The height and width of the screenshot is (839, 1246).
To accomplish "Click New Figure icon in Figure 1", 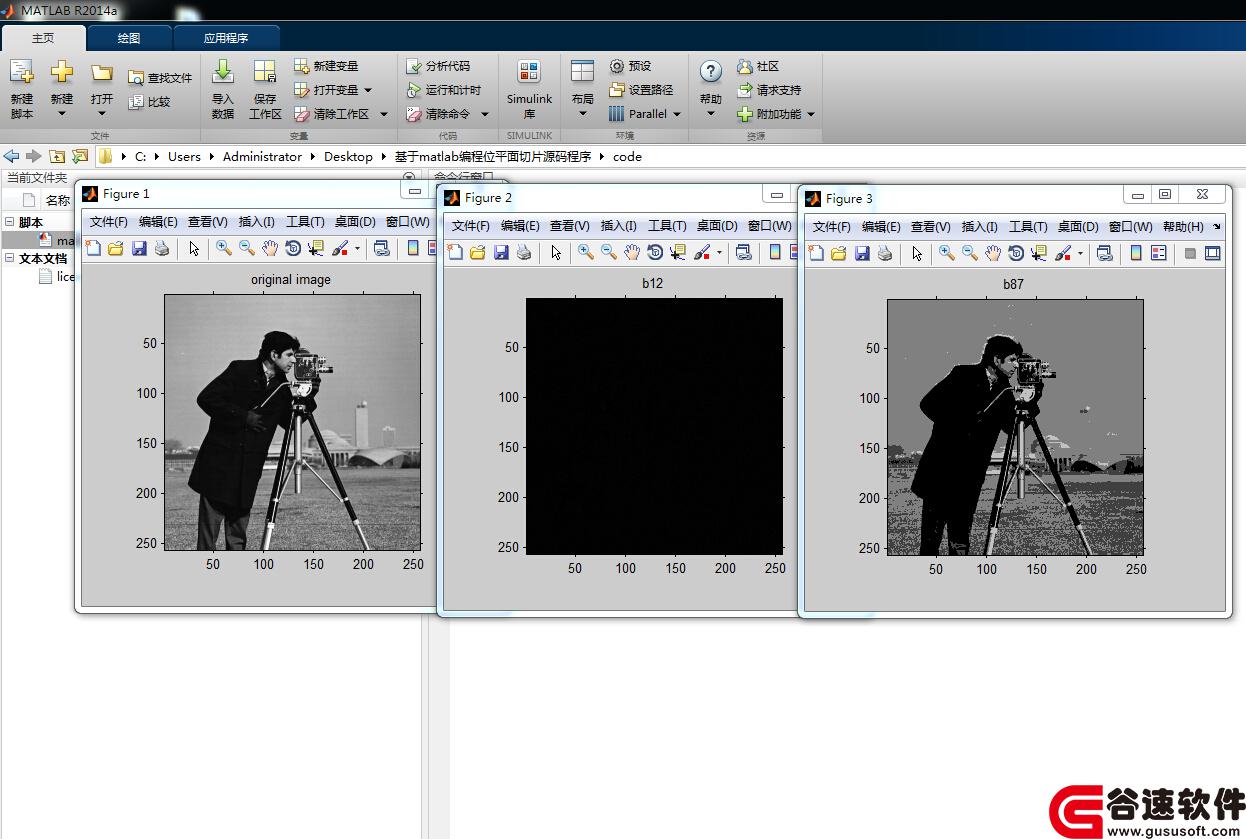I will 94,249.
